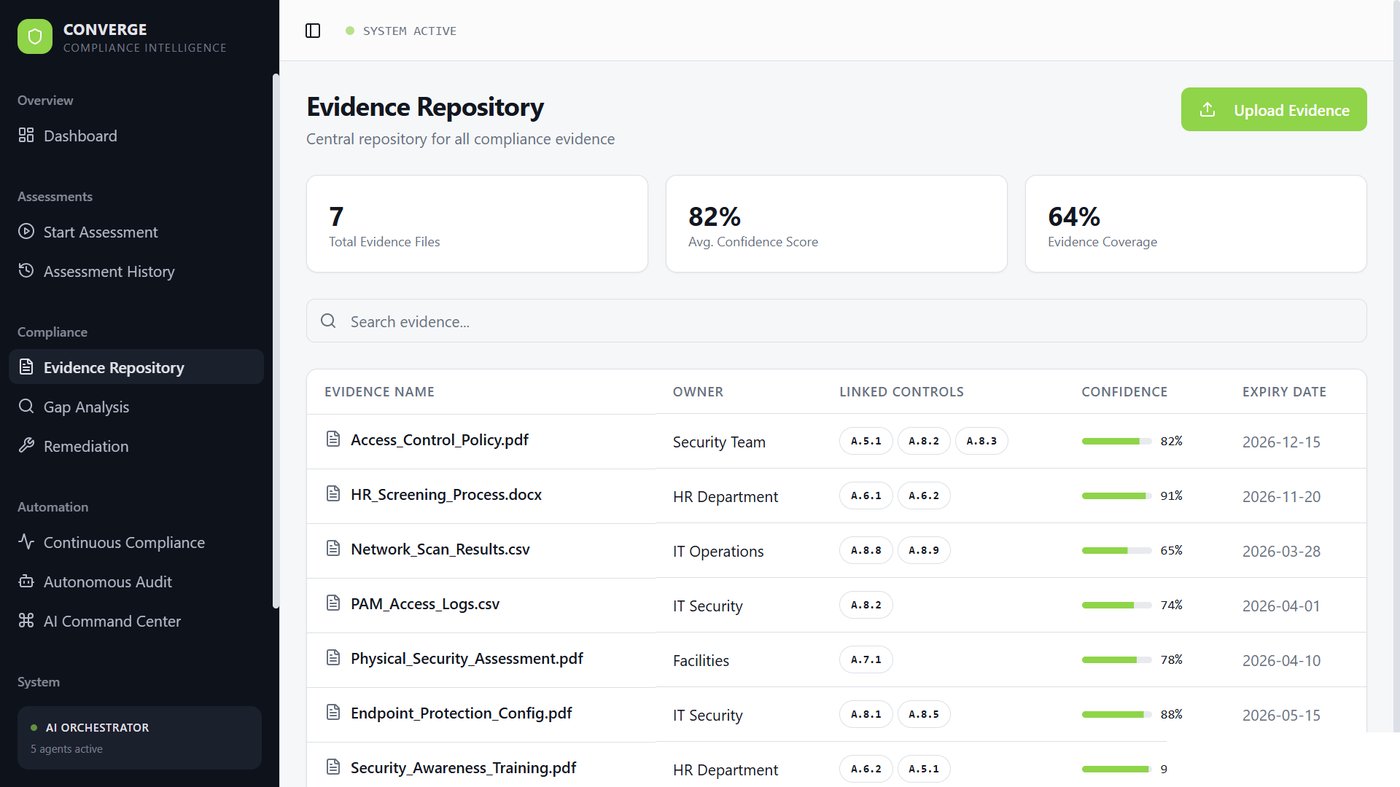The image size is (1400, 787).
Task: Click the Converge shield logo
Action: (35, 37)
